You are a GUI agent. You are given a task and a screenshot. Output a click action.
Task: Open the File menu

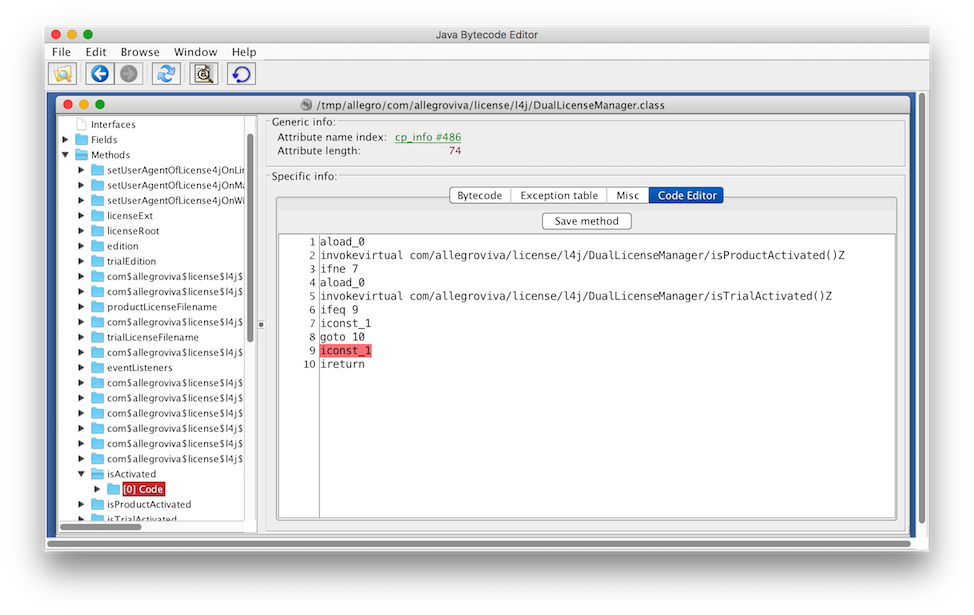[61, 52]
